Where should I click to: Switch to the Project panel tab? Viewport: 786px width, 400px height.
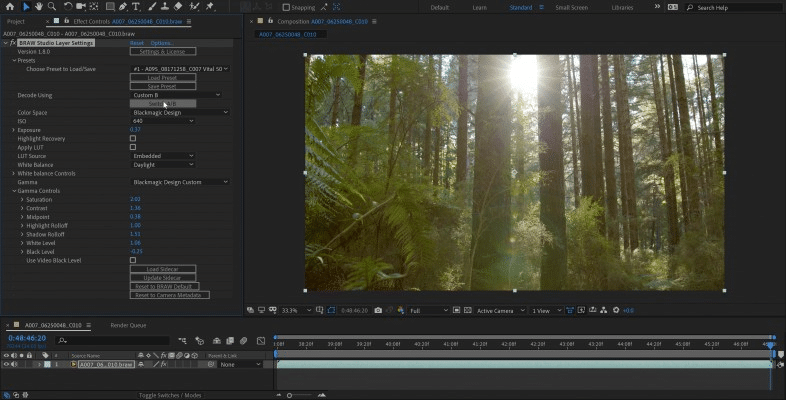pos(16,21)
